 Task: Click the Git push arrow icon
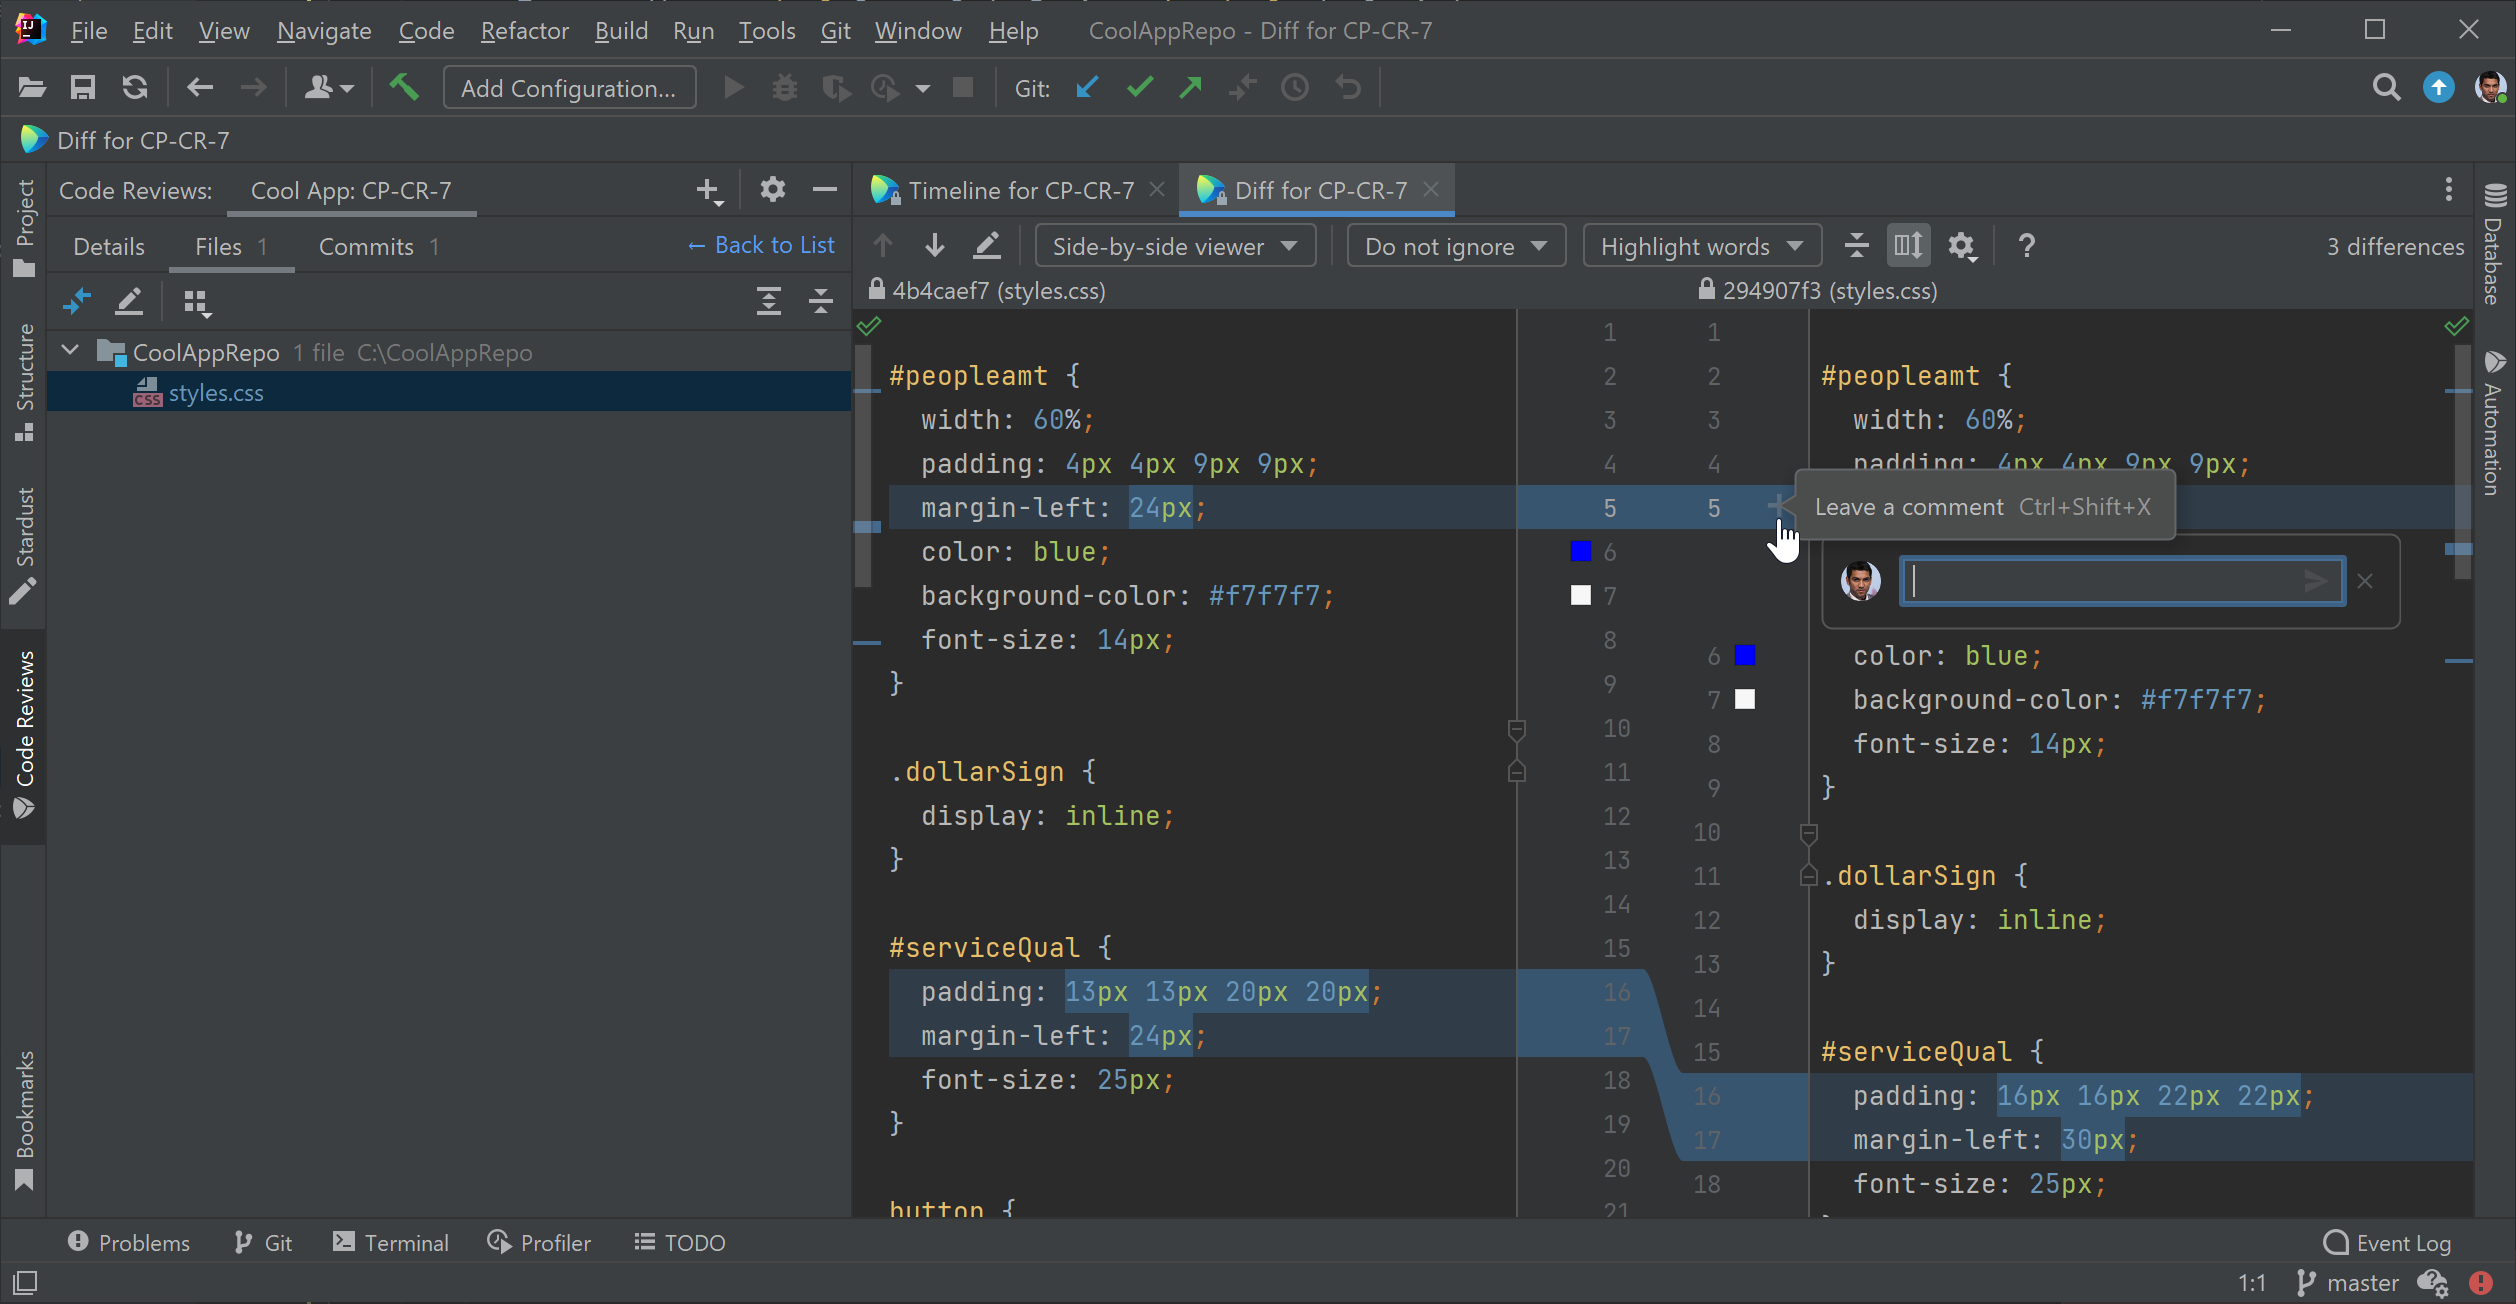tap(1190, 88)
